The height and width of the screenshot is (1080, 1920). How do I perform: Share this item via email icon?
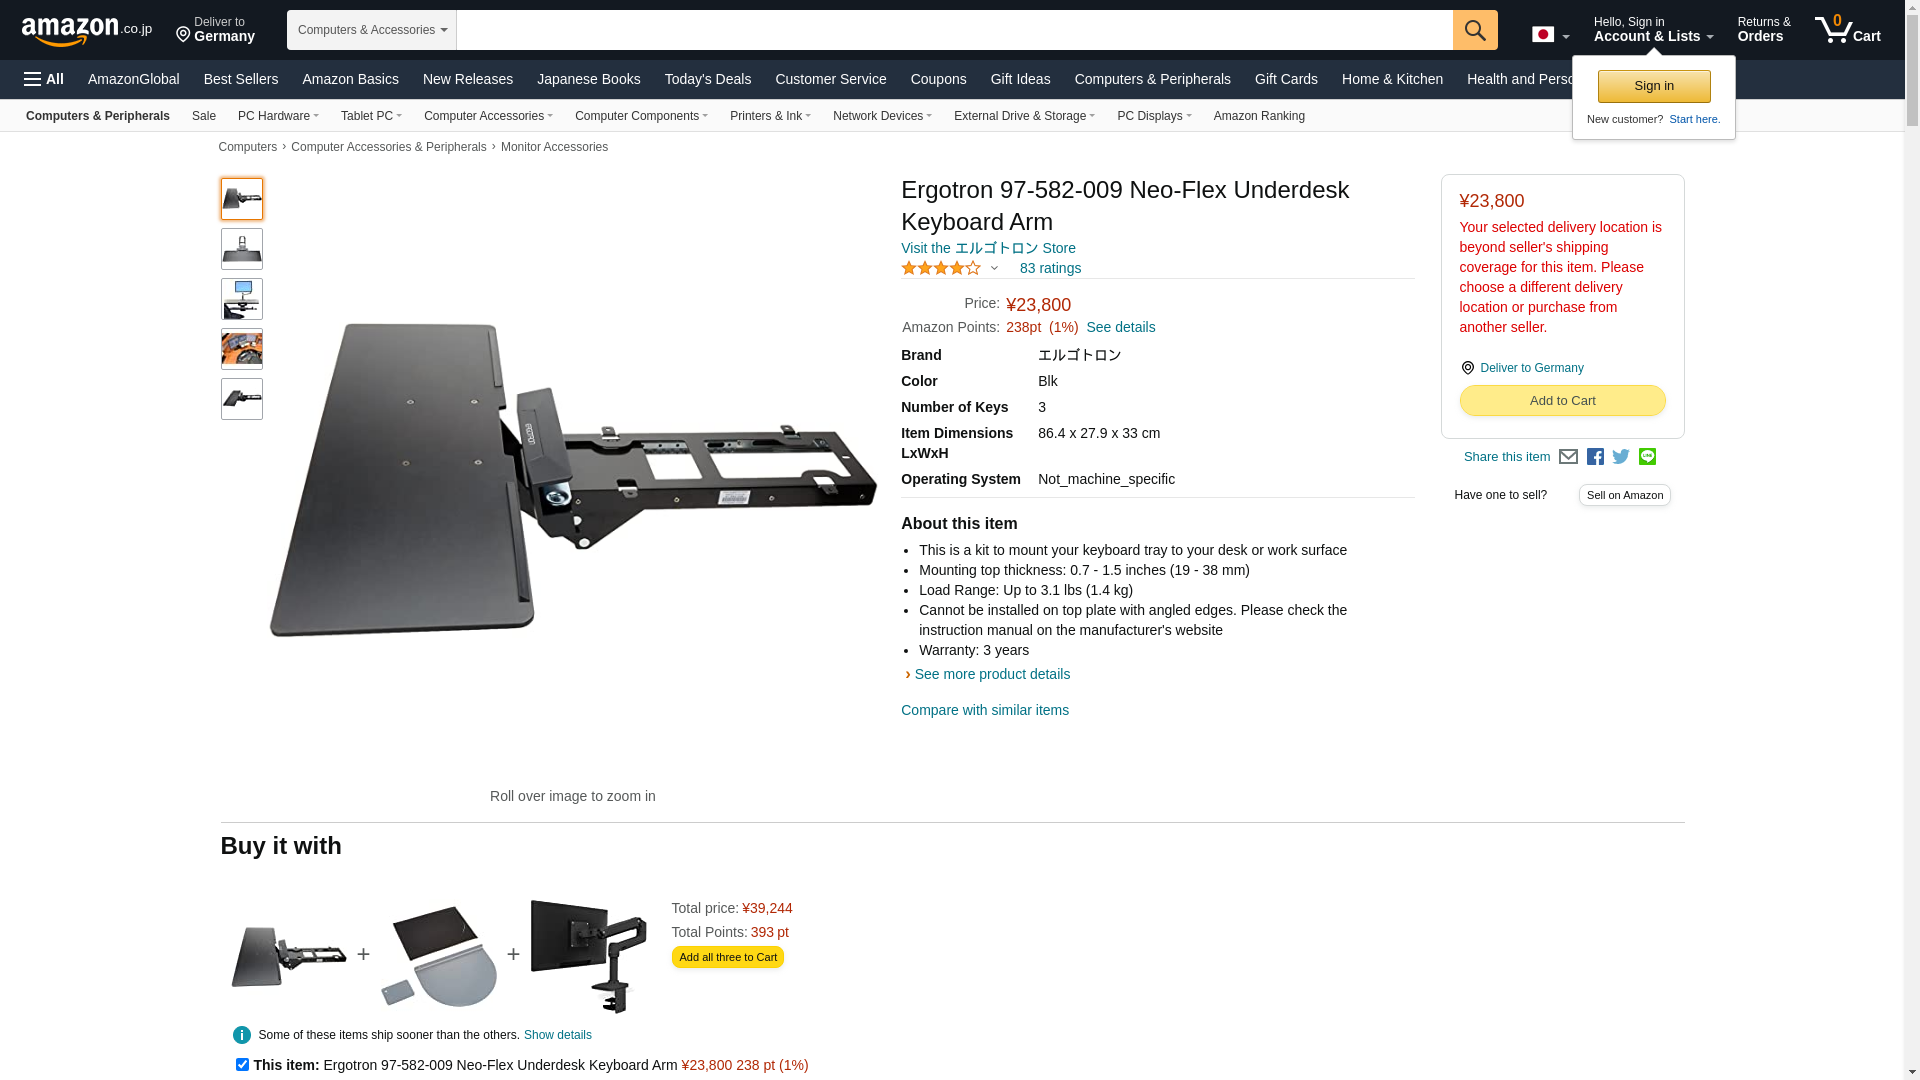[x=1568, y=457]
